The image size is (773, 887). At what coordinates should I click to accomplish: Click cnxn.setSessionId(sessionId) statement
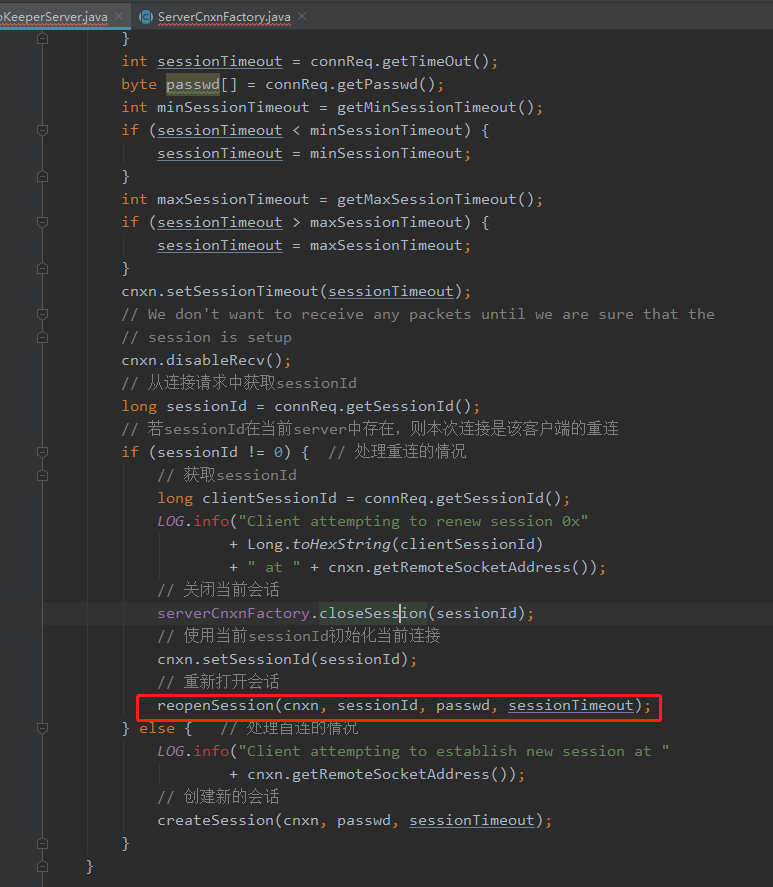pyautogui.click(x=287, y=660)
